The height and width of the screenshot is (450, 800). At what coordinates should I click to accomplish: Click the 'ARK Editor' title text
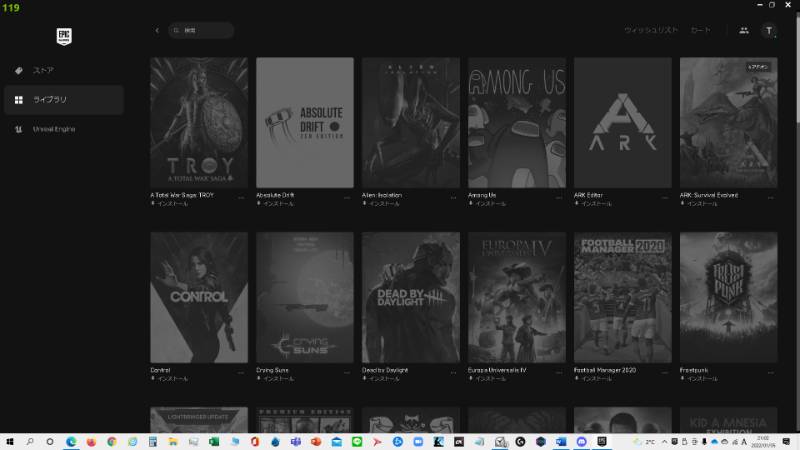(588, 195)
